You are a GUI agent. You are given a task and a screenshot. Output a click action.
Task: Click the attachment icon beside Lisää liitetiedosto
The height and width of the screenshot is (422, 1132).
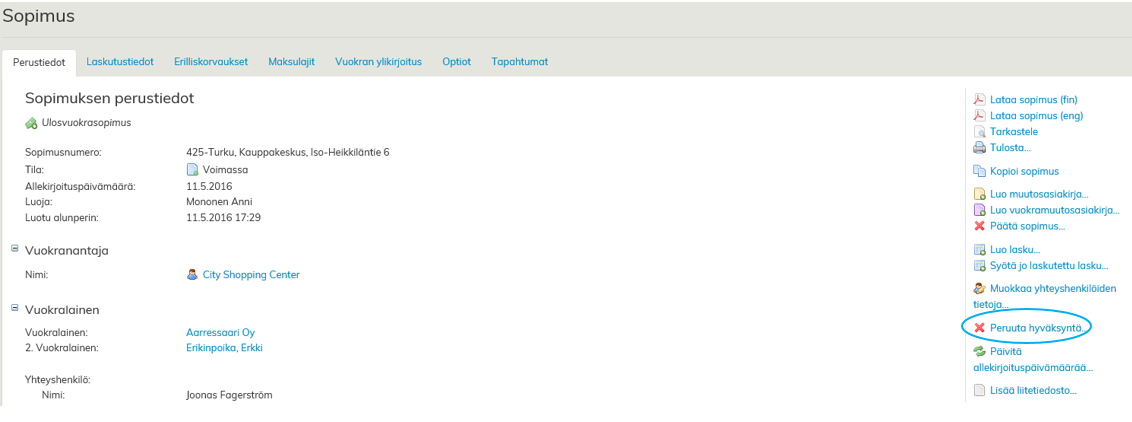point(980,390)
